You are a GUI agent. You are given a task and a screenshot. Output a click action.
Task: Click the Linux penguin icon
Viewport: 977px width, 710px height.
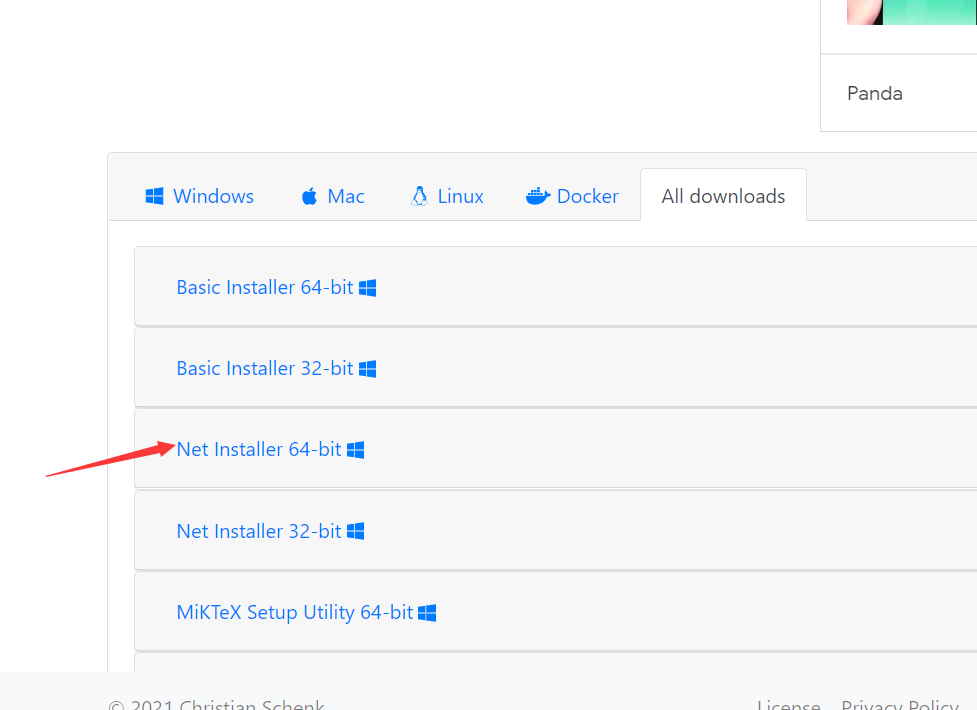click(419, 196)
